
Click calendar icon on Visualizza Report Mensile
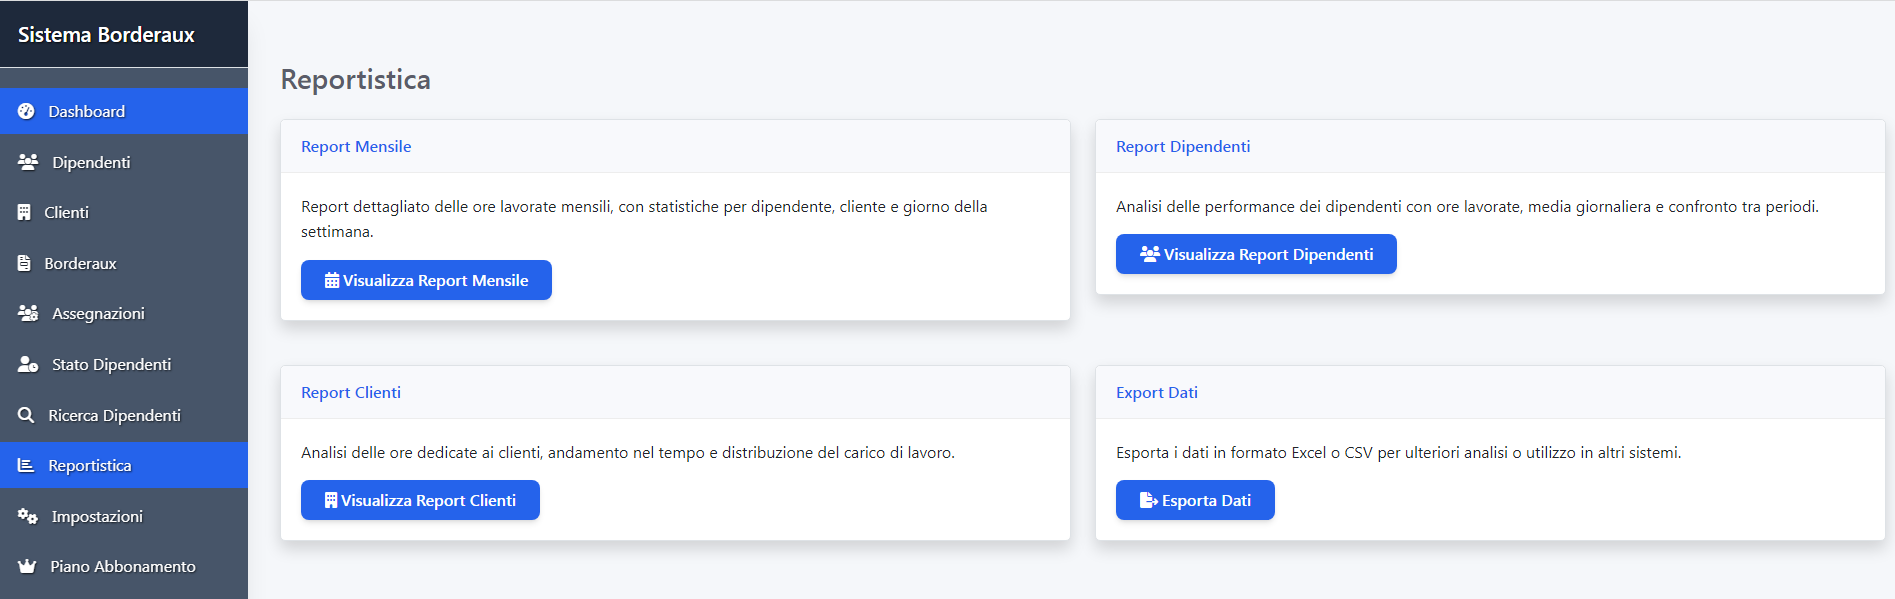[332, 280]
